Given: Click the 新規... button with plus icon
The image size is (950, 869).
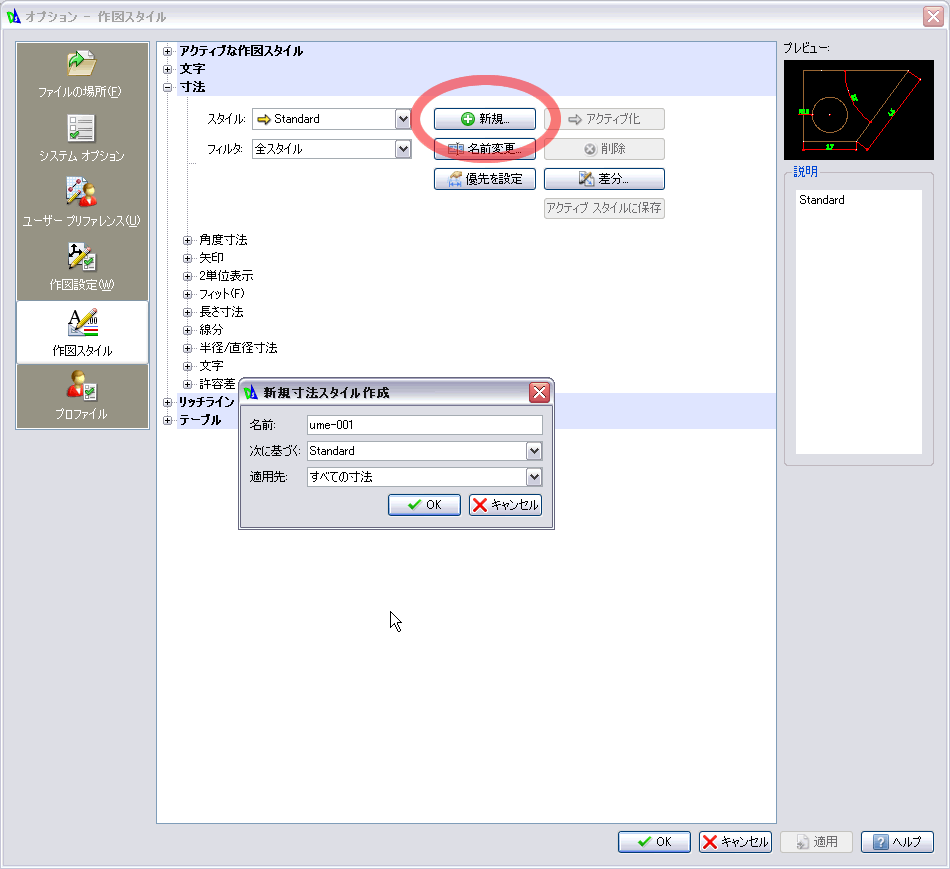Looking at the screenshot, I should coord(485,119).
